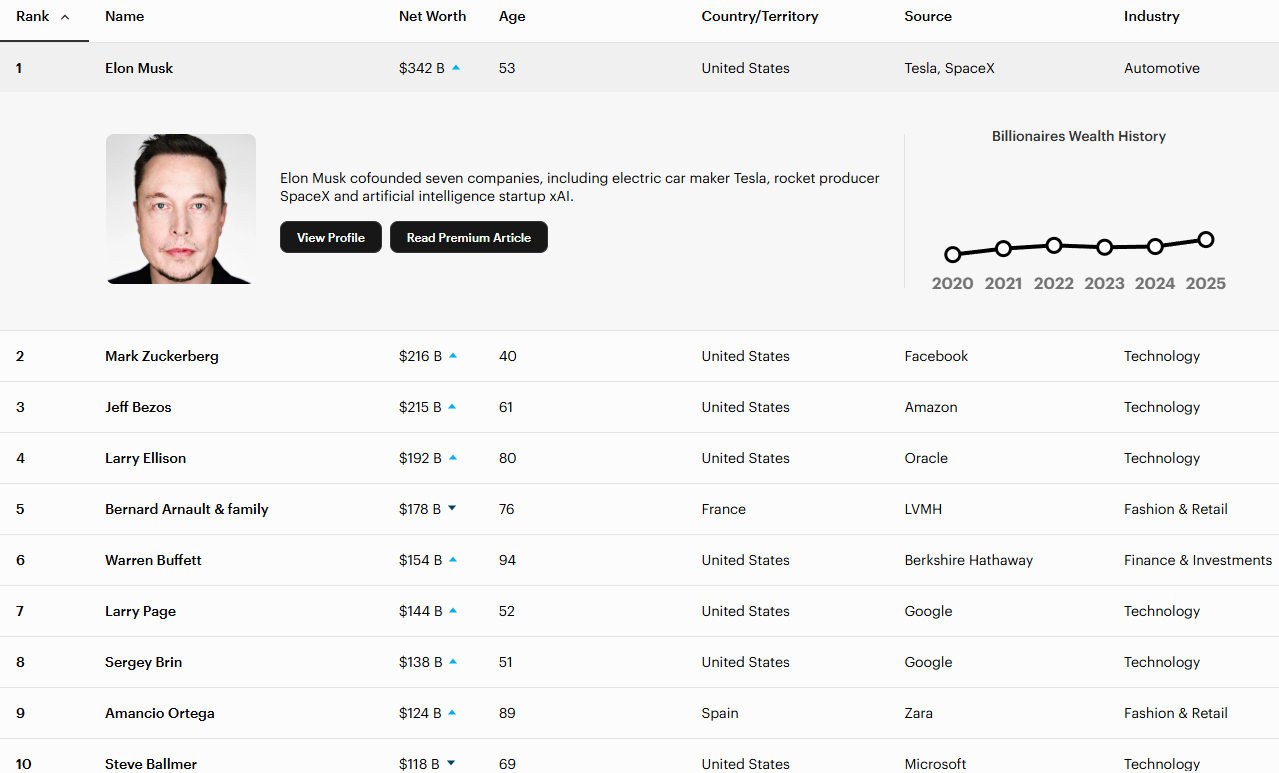Select the 2022 point on wealth chart

pyautogui.click(x=1053, y=245)
